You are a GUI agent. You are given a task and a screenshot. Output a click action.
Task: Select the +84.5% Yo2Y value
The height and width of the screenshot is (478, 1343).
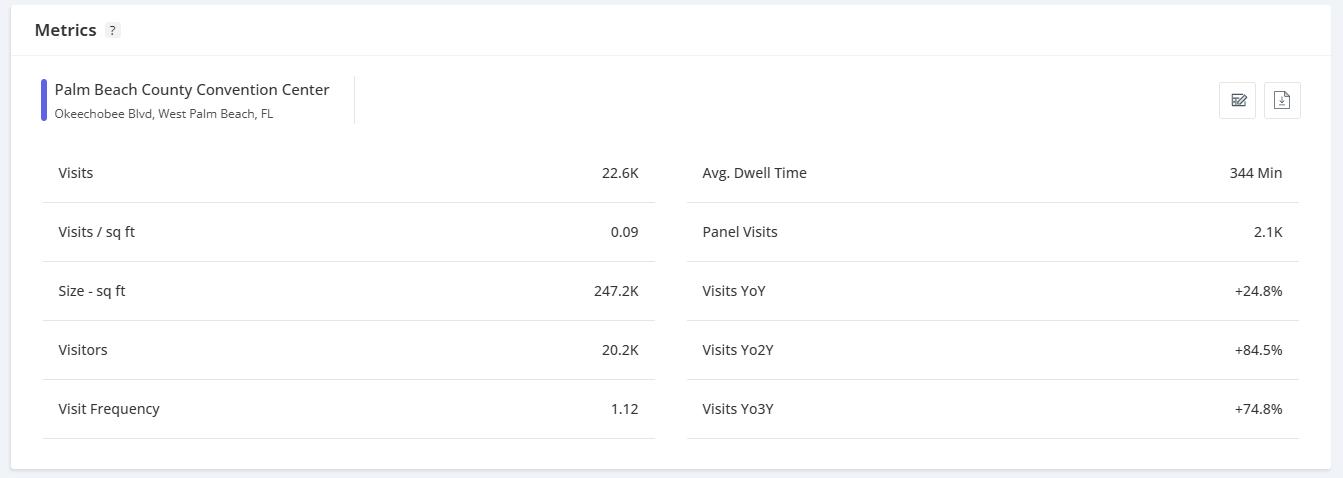1258,350
